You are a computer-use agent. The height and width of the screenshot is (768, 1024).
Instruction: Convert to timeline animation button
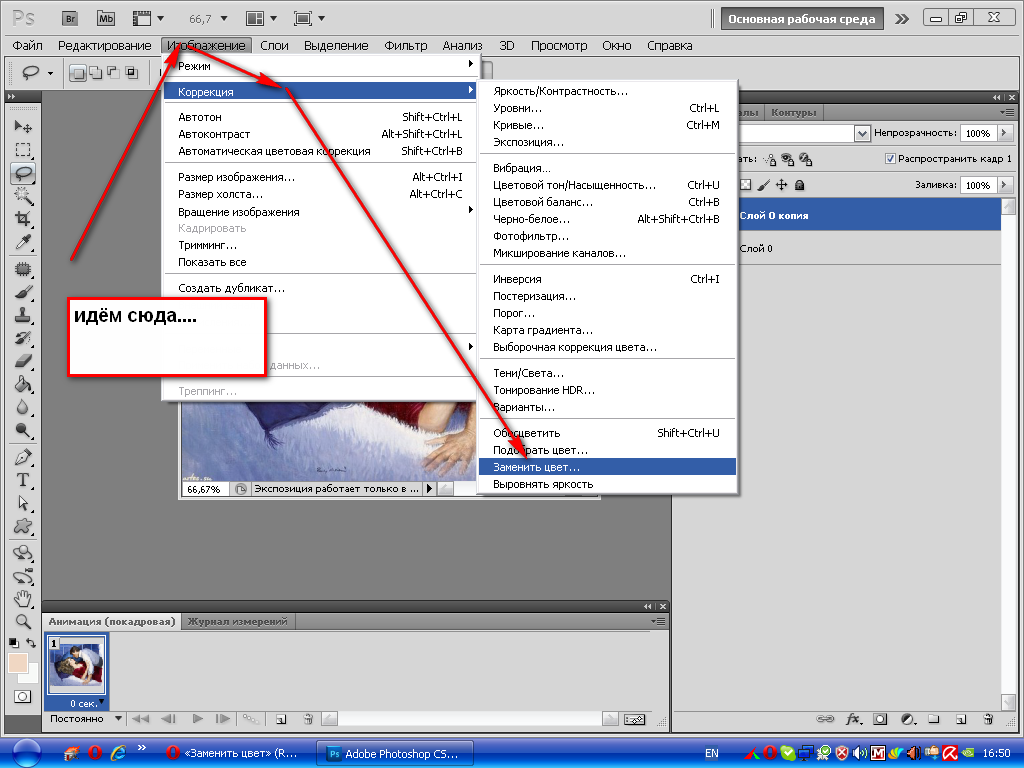[x=634, y=719]
